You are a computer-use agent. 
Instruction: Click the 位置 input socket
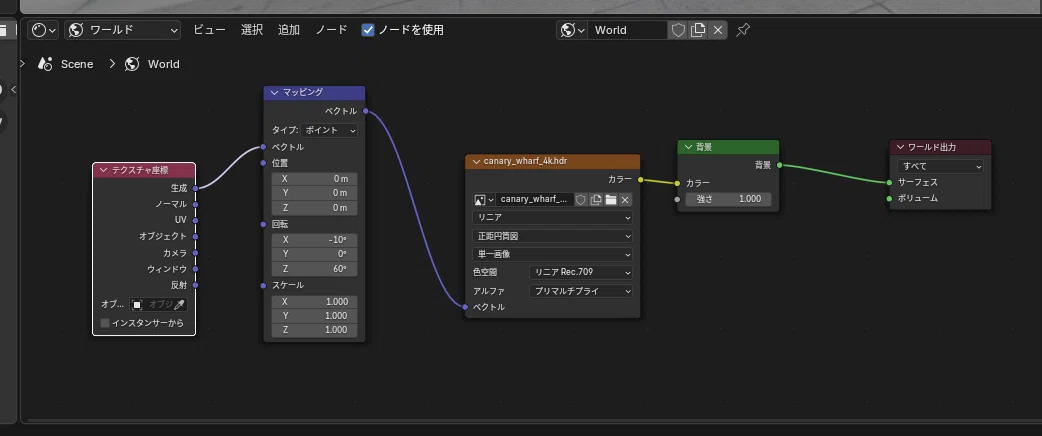263,163
